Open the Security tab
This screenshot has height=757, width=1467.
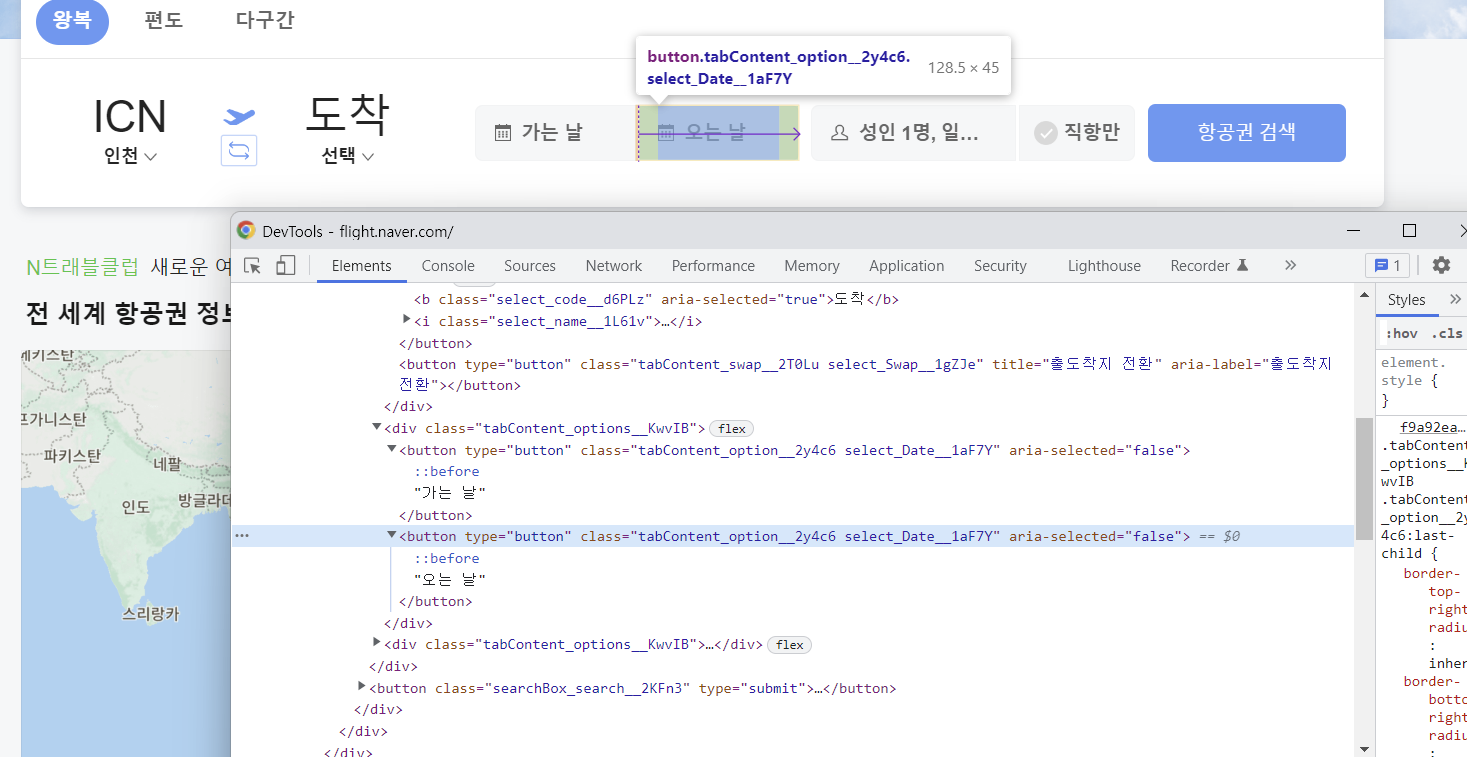1000,266
